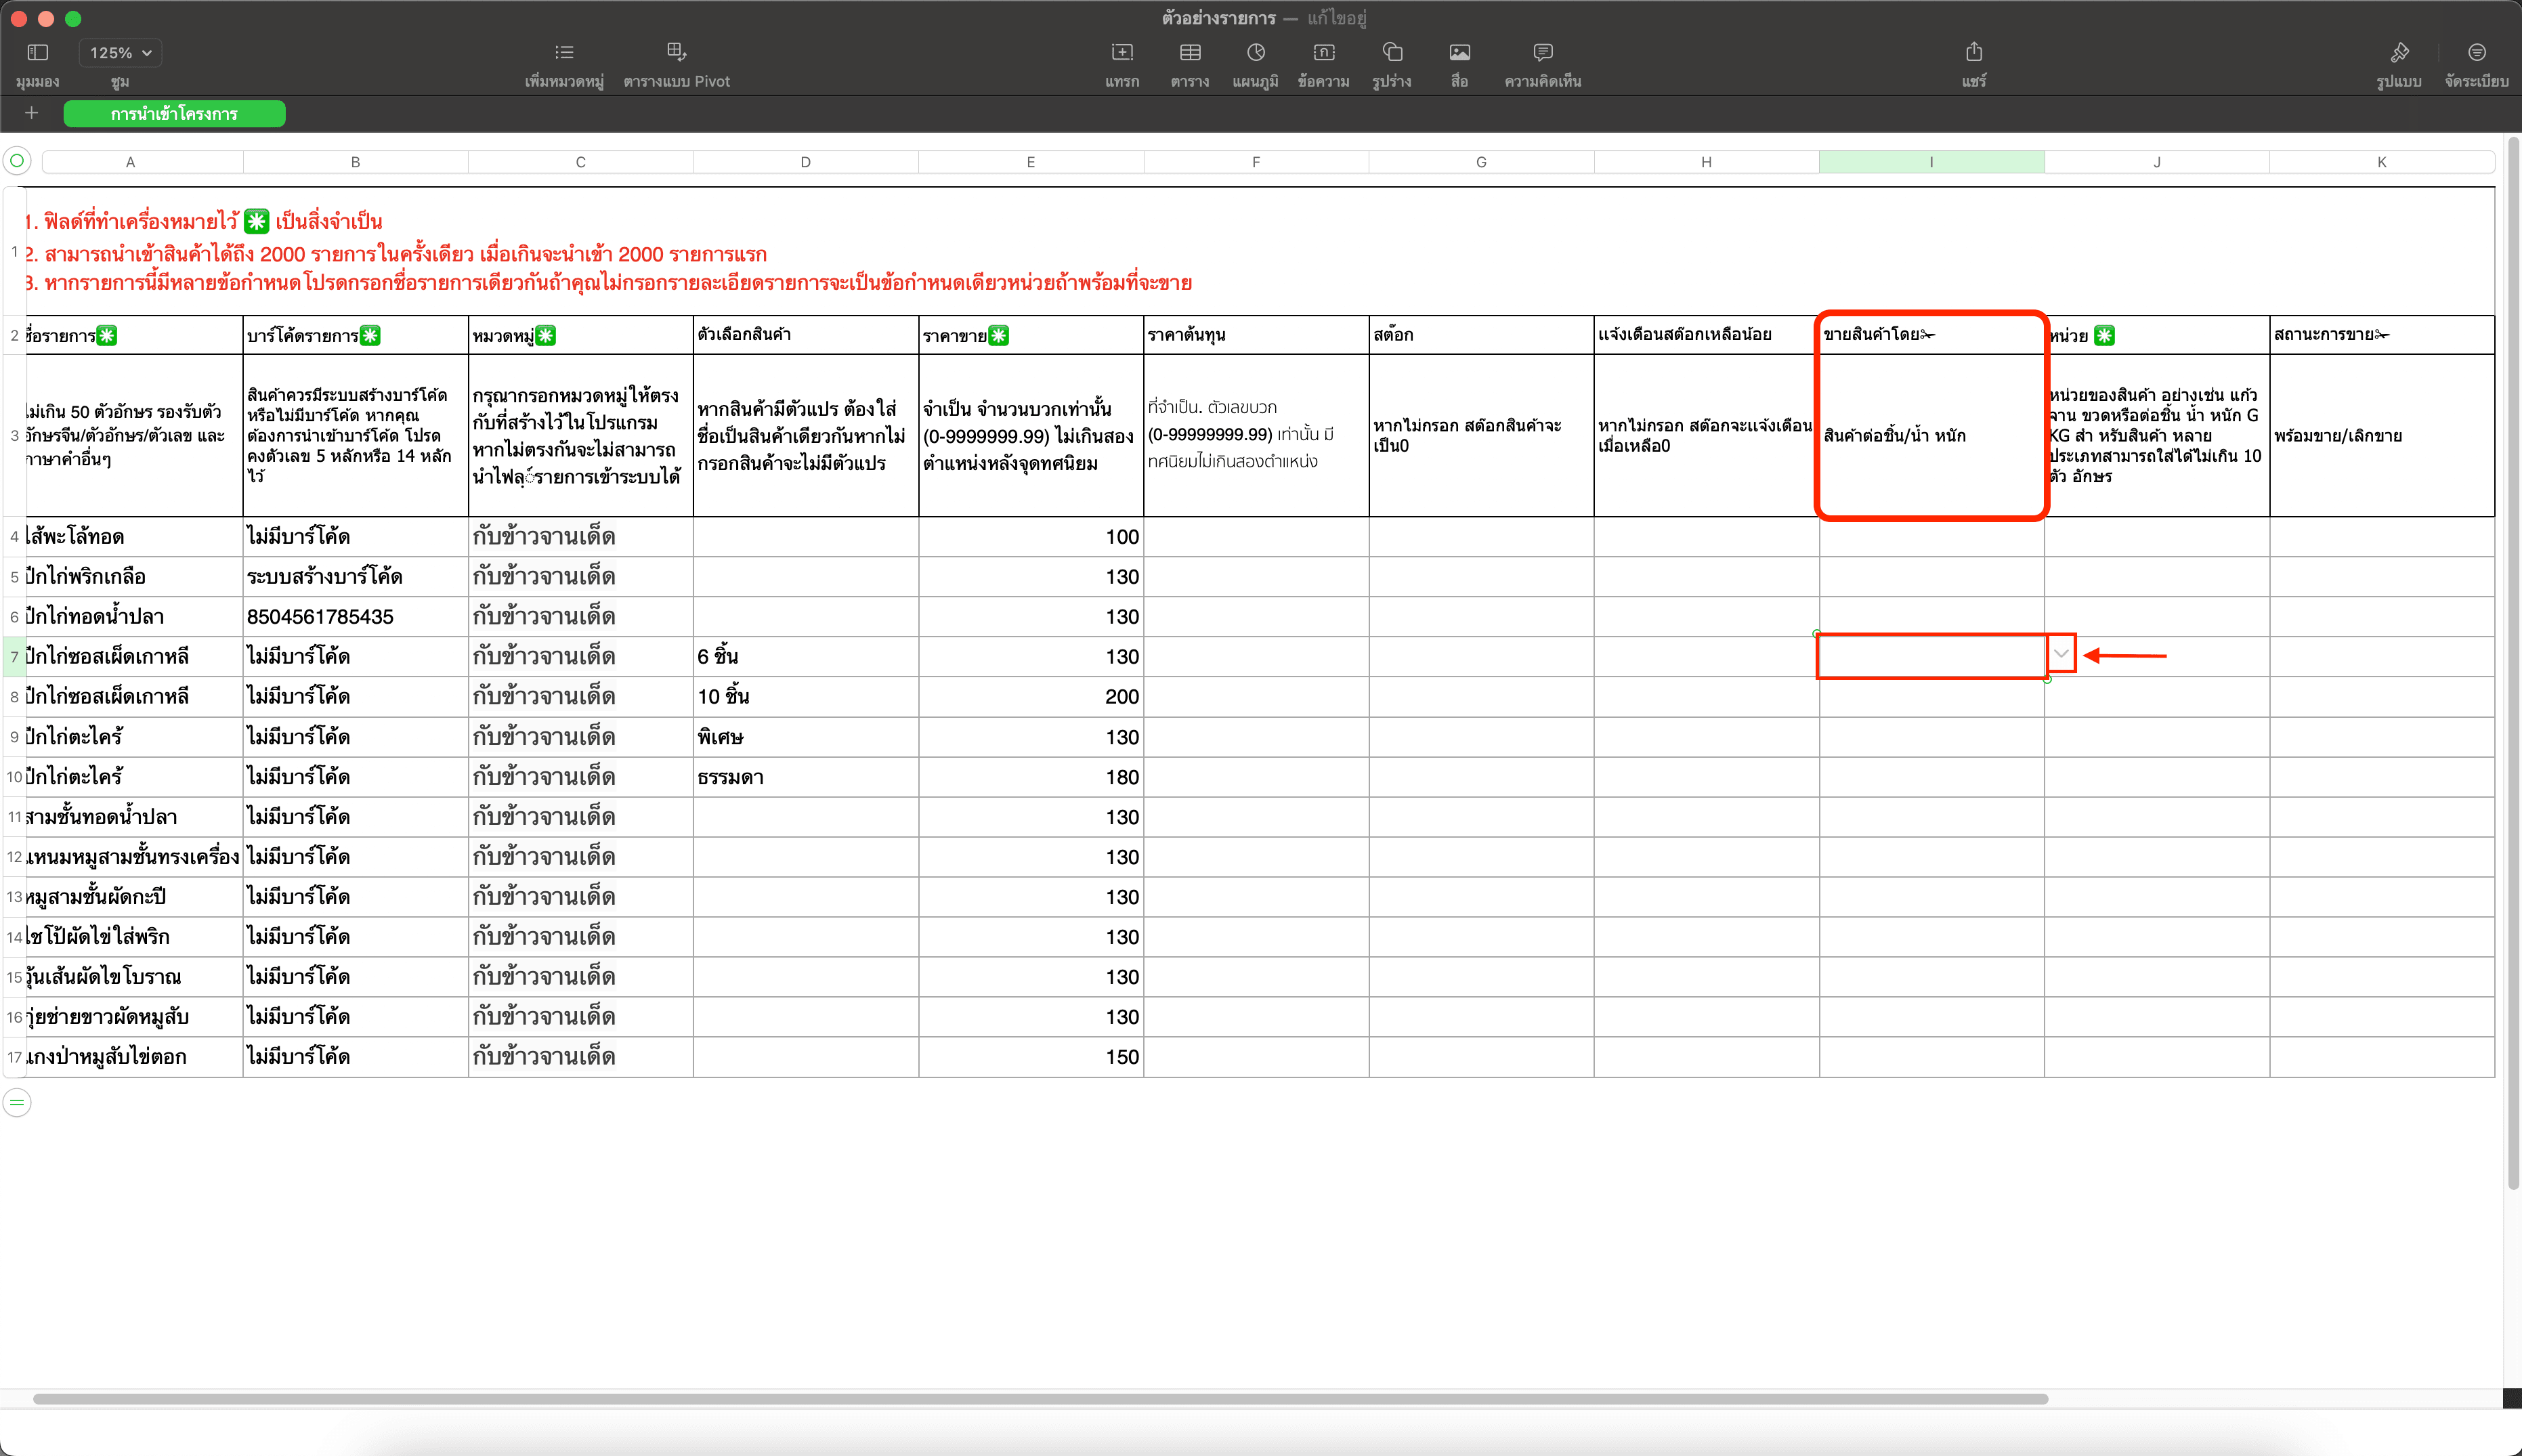Add a new sheet with plus button
The image size is (2522, 1456).
pos(31,113)
